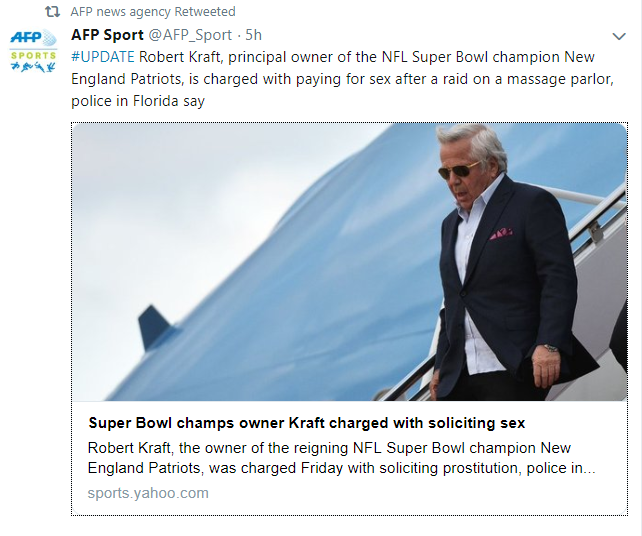642x536 pixels.
Task: Click the blue AFP letters in logo
Action: coord(25,39)
